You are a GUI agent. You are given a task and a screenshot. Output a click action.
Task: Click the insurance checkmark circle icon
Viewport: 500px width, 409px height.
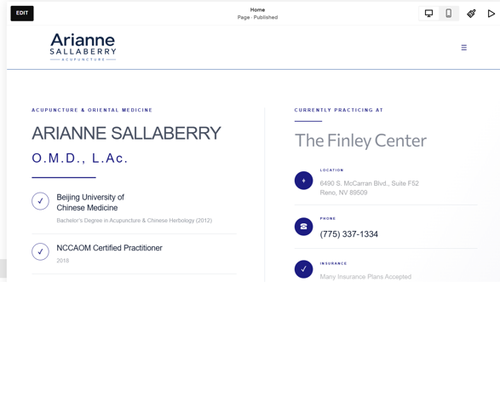tap(304, 269)
